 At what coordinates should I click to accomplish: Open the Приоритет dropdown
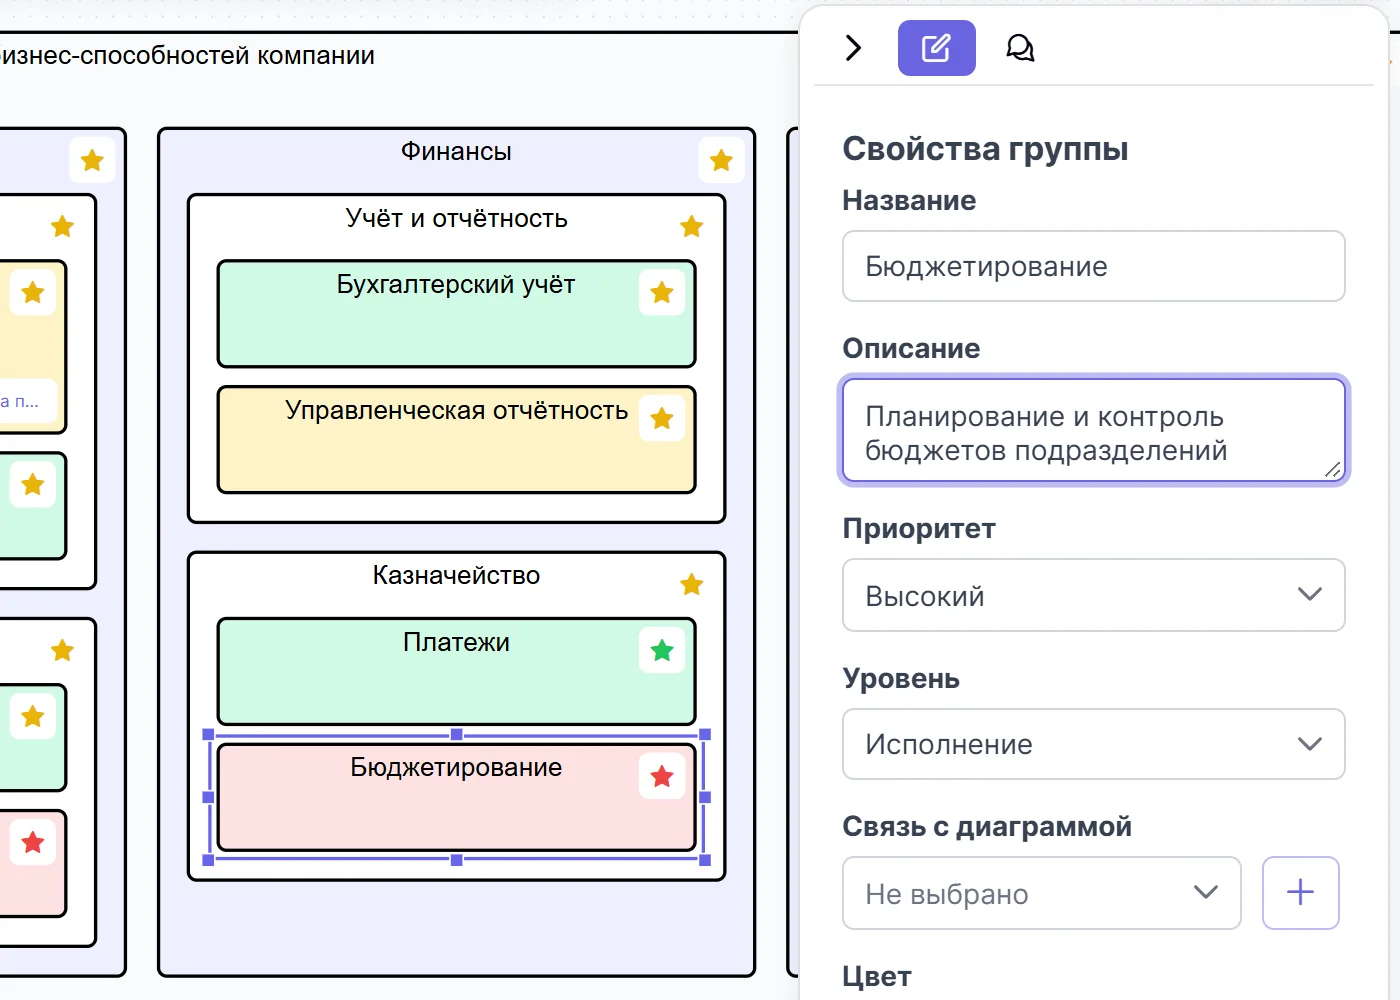1094,595
